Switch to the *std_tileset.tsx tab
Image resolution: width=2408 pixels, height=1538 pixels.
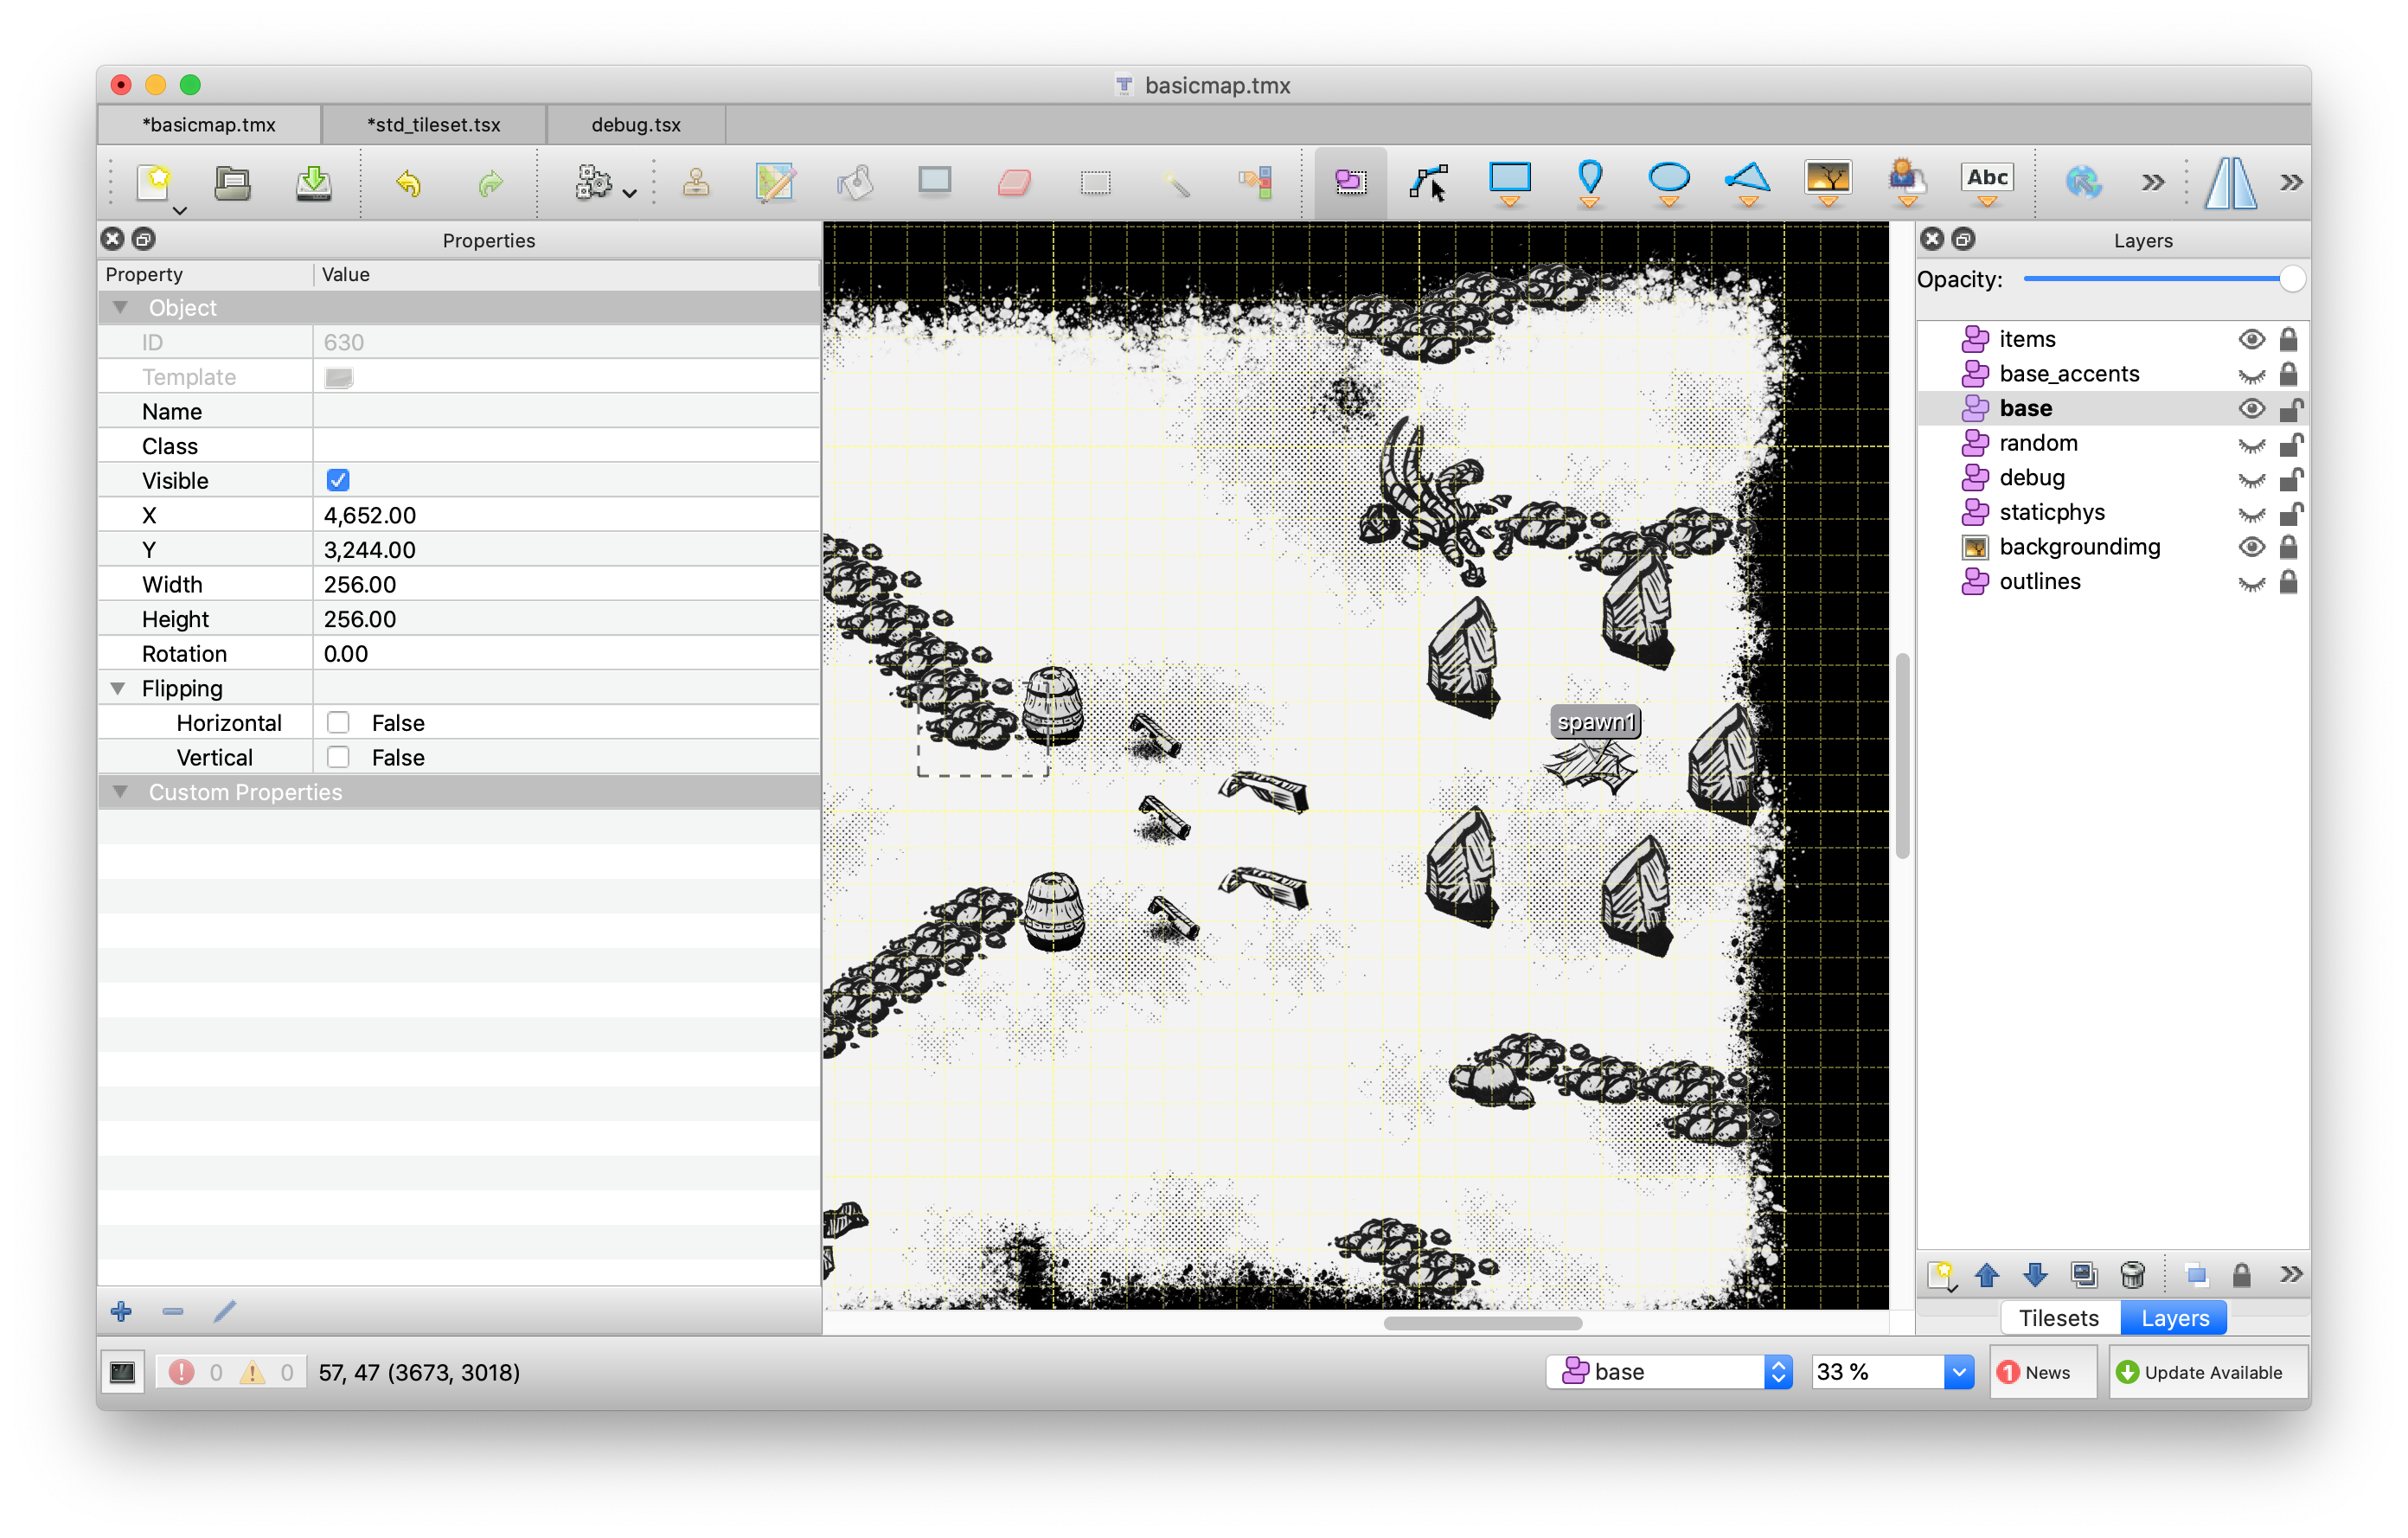pos(433,125)
